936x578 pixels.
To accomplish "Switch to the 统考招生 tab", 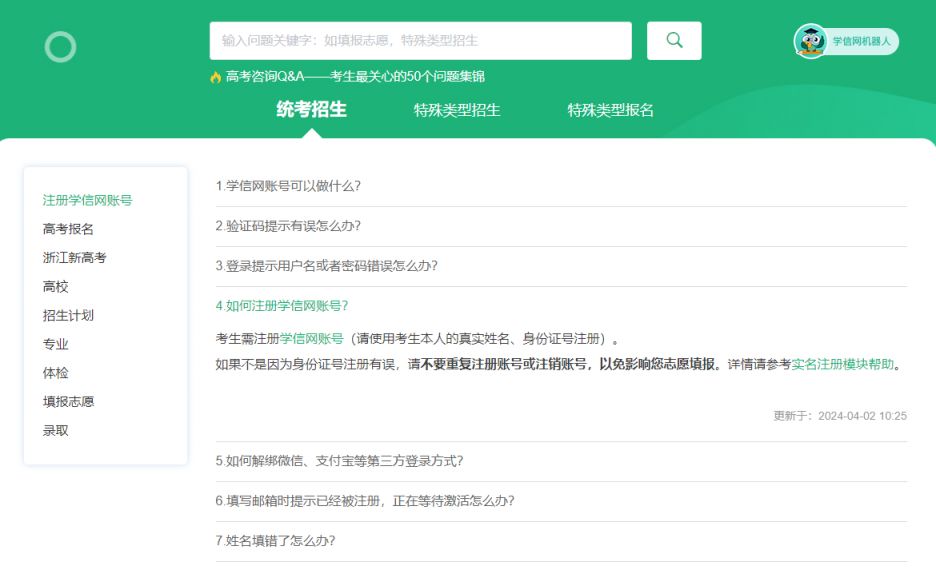I will coord(311,110).
